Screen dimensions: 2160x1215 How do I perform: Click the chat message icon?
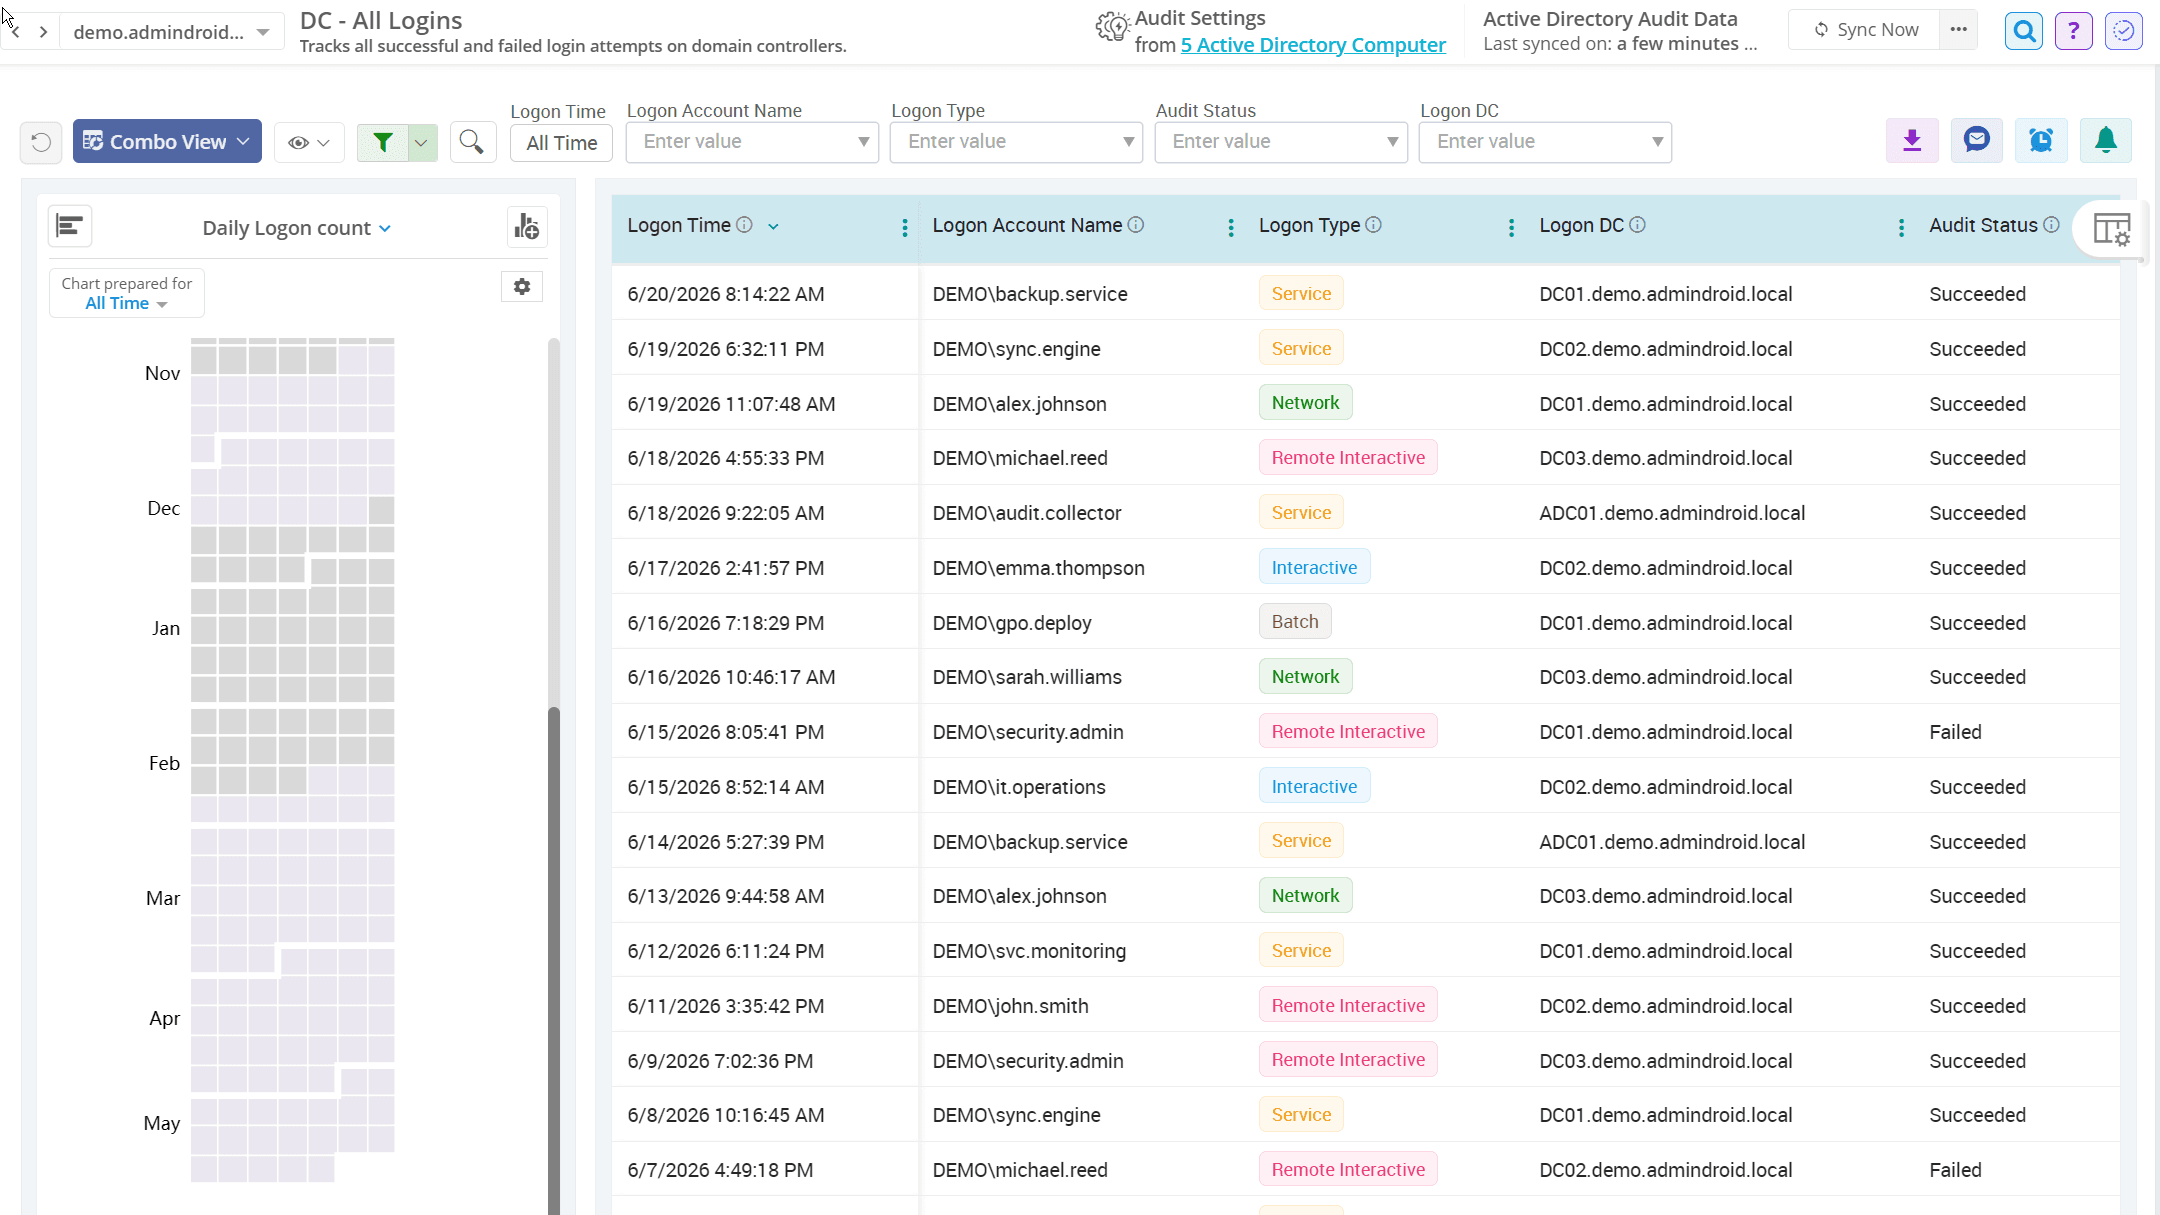tap(1976, 141)
